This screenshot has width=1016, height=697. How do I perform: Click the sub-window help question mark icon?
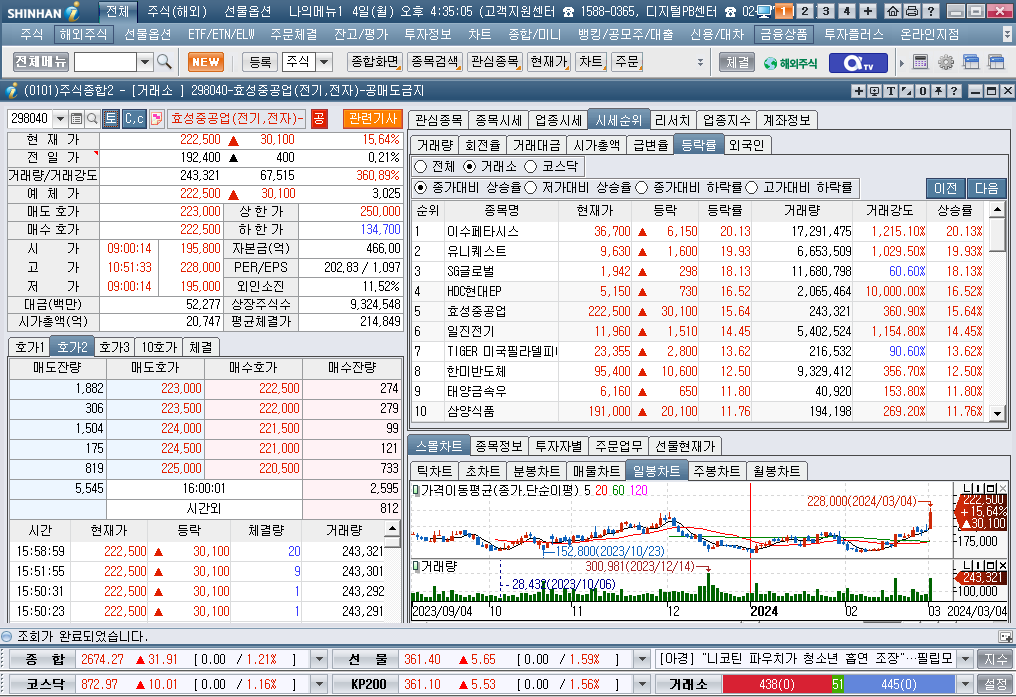tap(954, 91)
